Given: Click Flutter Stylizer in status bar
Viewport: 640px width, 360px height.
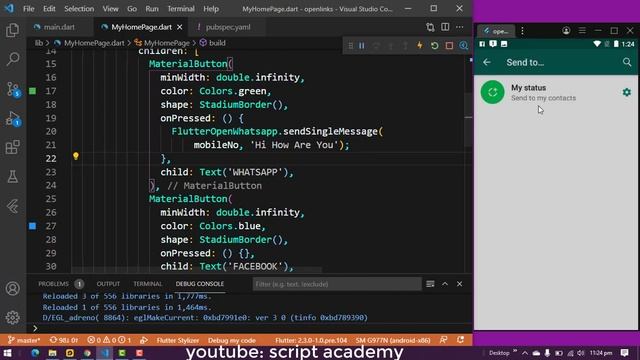Looking at the screenshot, I should pos(178,340).
